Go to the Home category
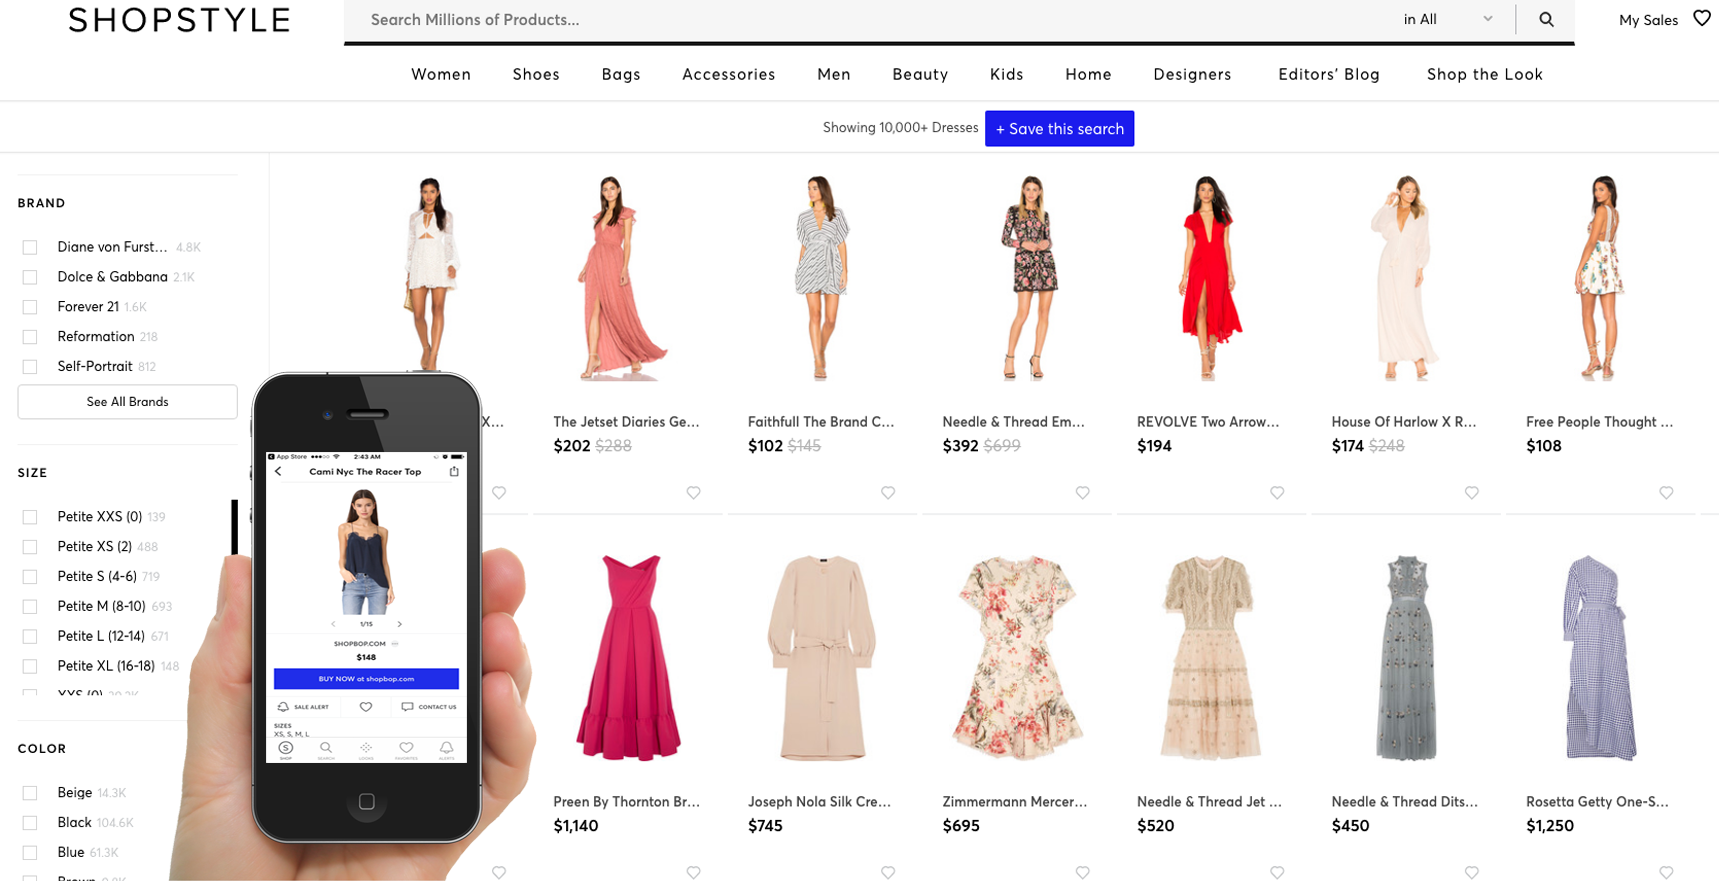 pos(1088,74)
